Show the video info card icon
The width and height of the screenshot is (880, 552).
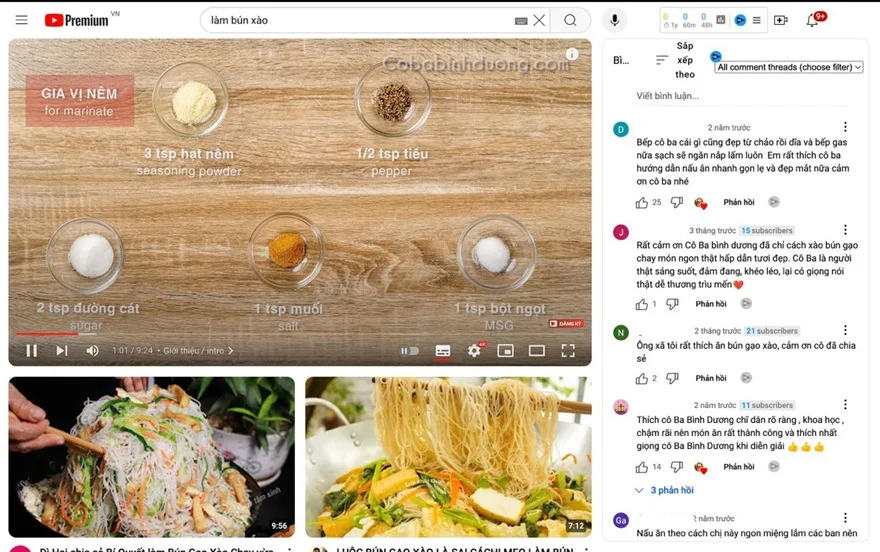[572, 54]
